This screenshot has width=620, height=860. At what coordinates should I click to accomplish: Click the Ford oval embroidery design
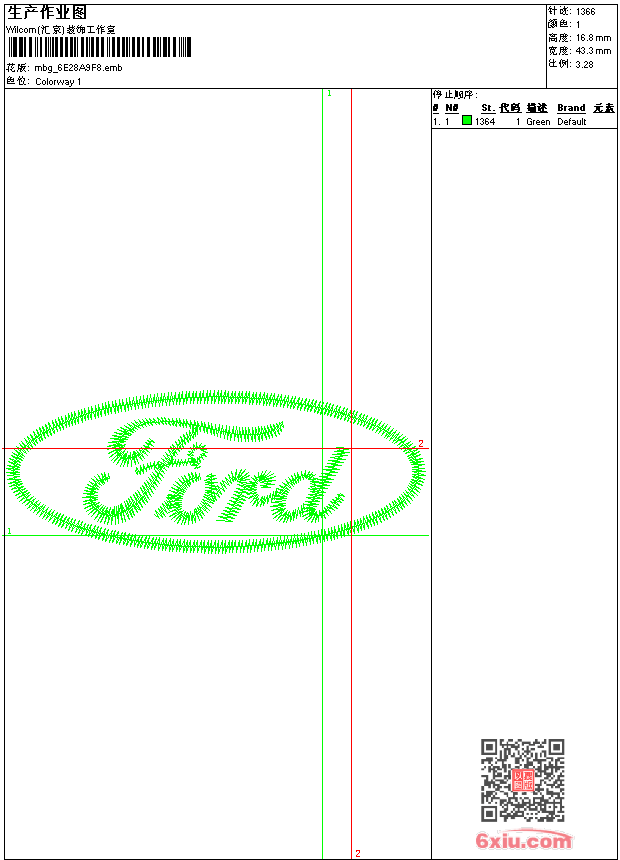coord(216,471)
